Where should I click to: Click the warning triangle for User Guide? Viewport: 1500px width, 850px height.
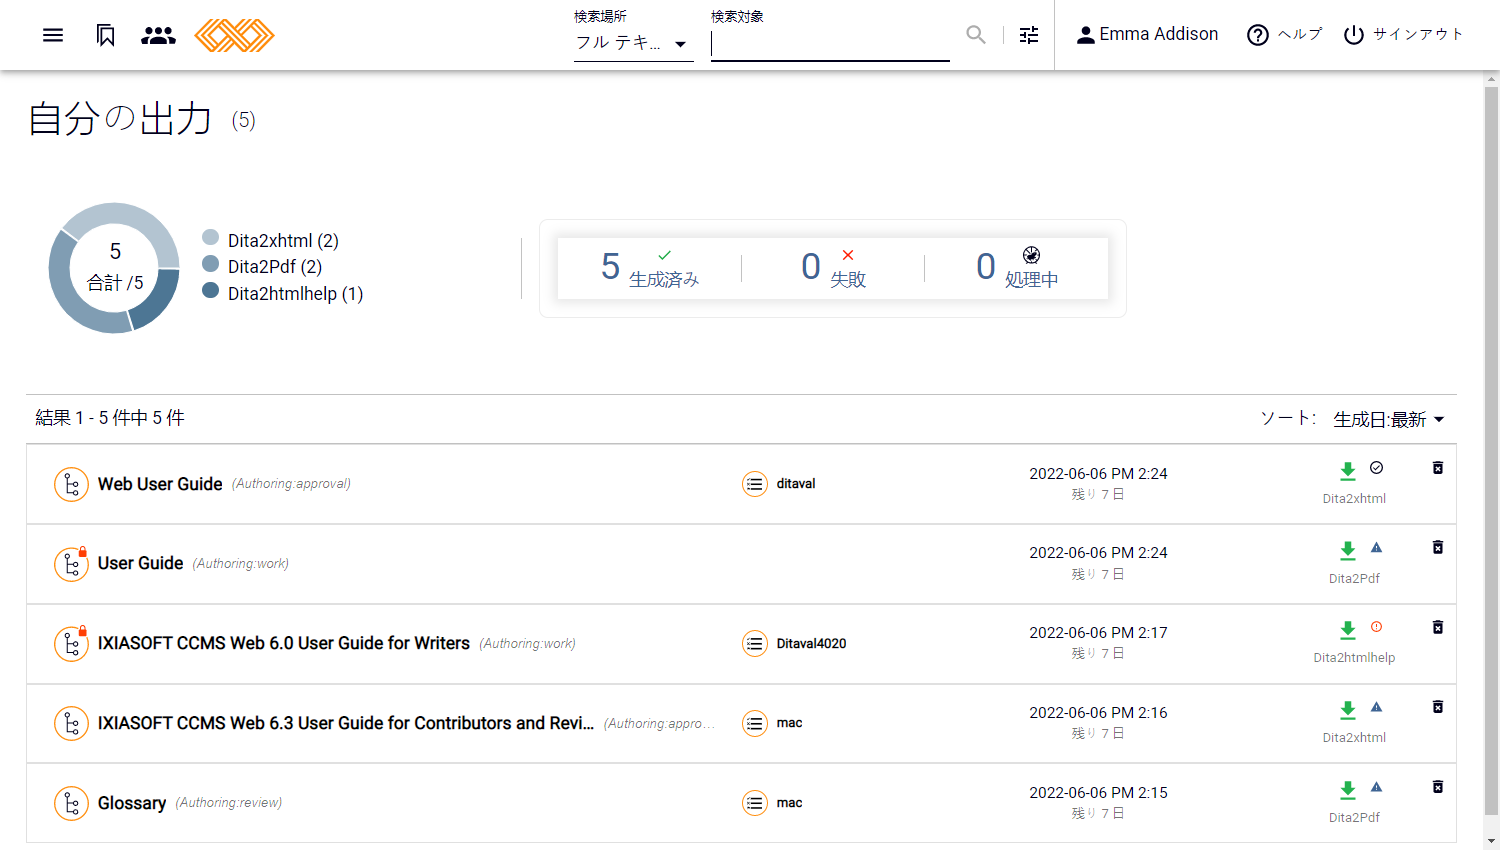point(1377,547)
